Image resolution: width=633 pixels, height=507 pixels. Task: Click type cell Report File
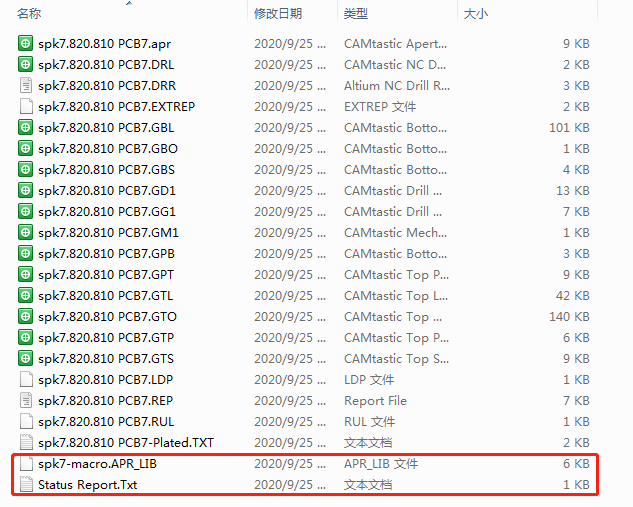(x=375, y=400)
